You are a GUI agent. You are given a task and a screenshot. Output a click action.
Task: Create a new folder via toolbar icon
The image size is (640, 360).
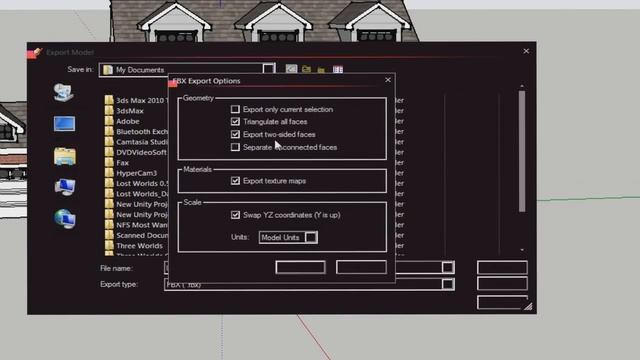coord(321,70)
